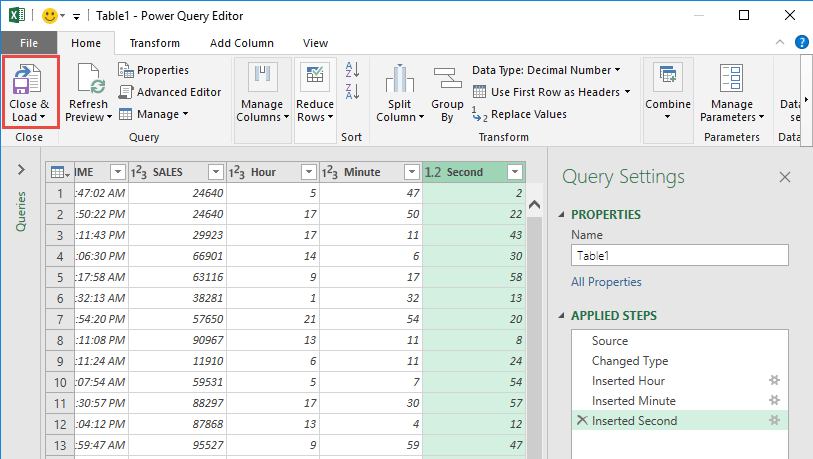Click the SALES column data type icon
The image size is (813, 459).
pyautogui.click(x=138, y=172)
